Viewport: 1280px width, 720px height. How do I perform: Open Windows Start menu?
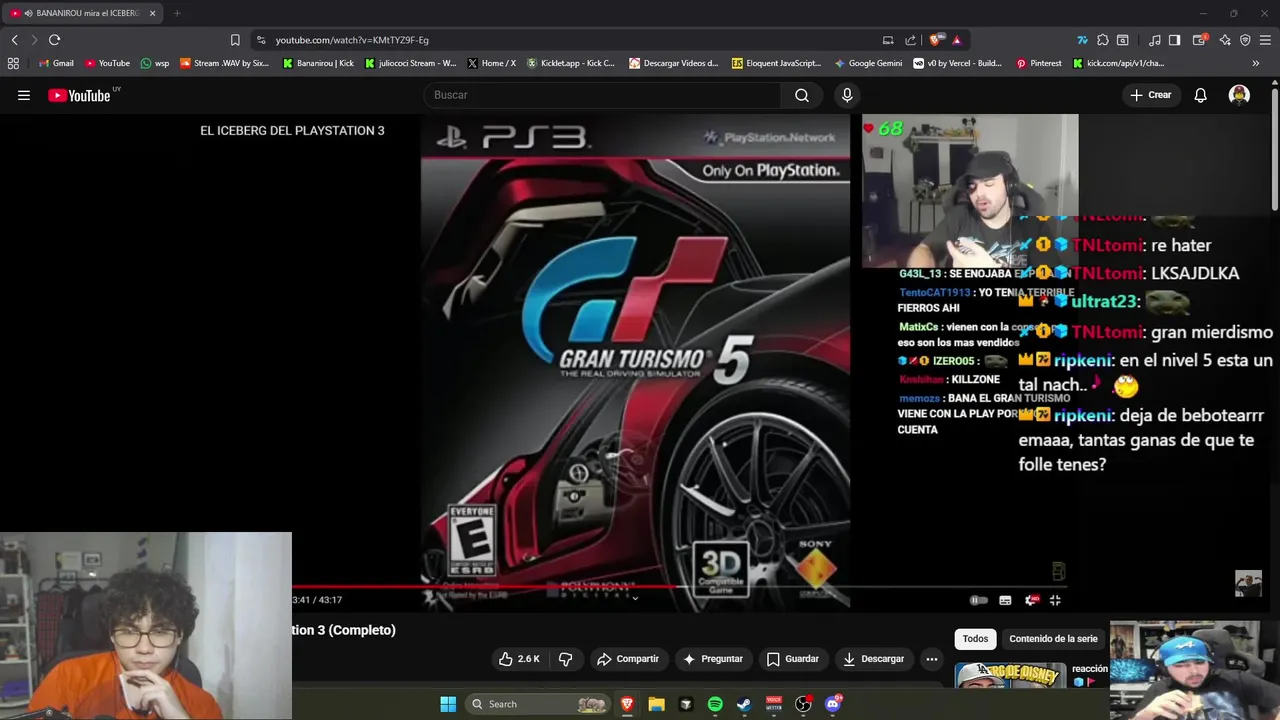[x=448, y=704]
